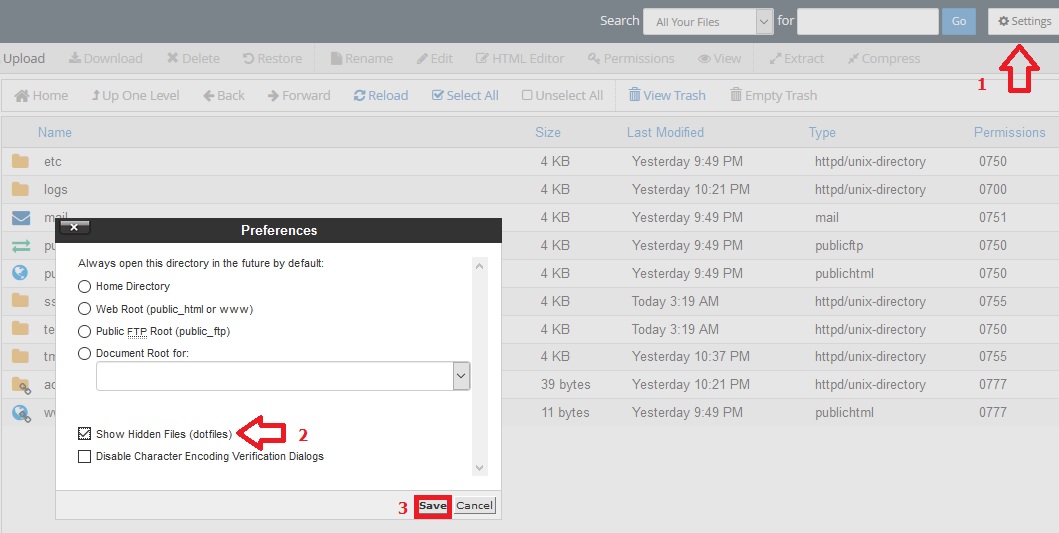The width and height of the screenshot is (1059, 533).
Task: Click the mail type cell
Action: click(x=827, y=218)
